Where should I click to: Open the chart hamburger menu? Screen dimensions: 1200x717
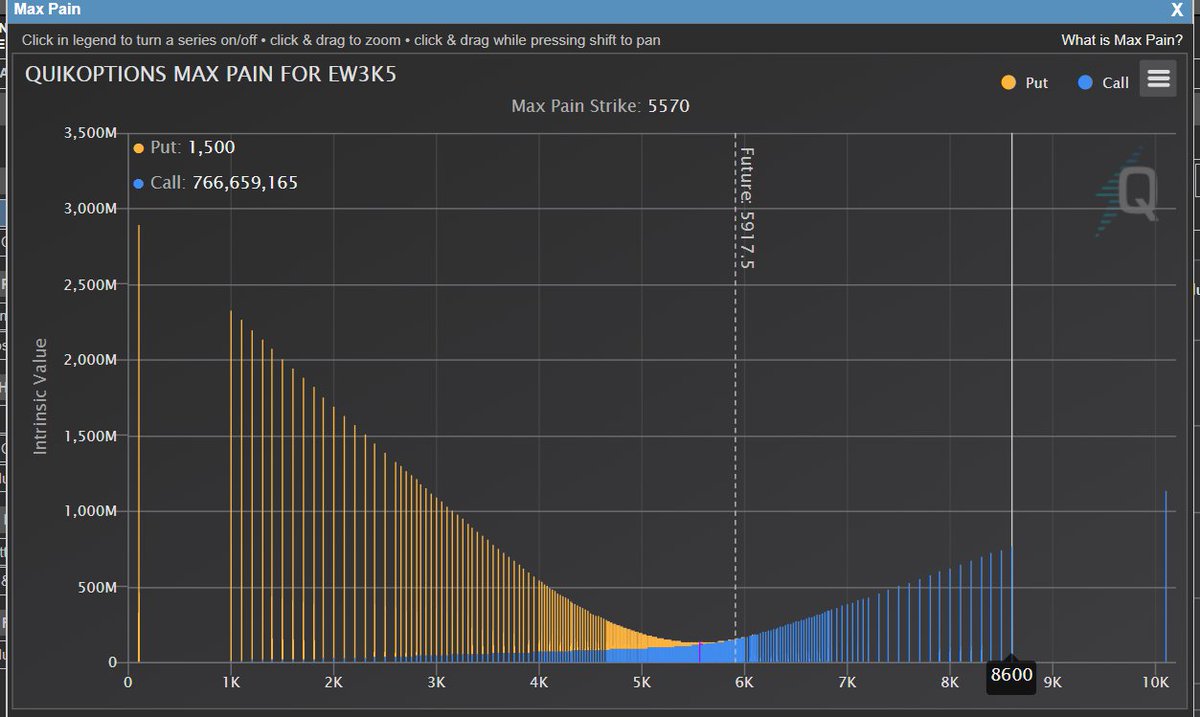coord(1158,80)
